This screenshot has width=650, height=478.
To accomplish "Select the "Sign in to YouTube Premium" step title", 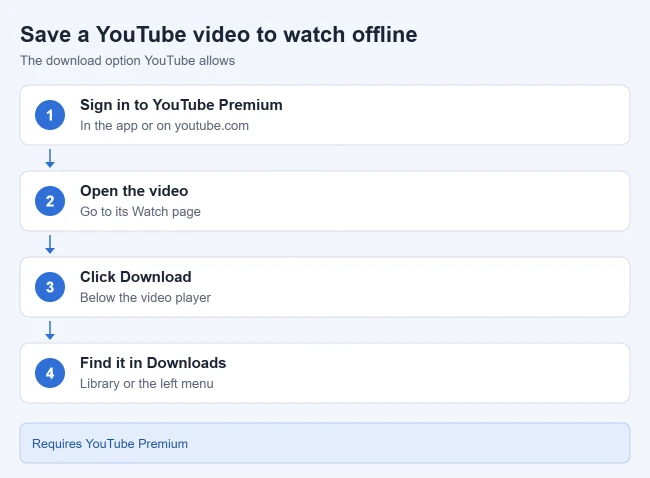I will click(181, 105).
